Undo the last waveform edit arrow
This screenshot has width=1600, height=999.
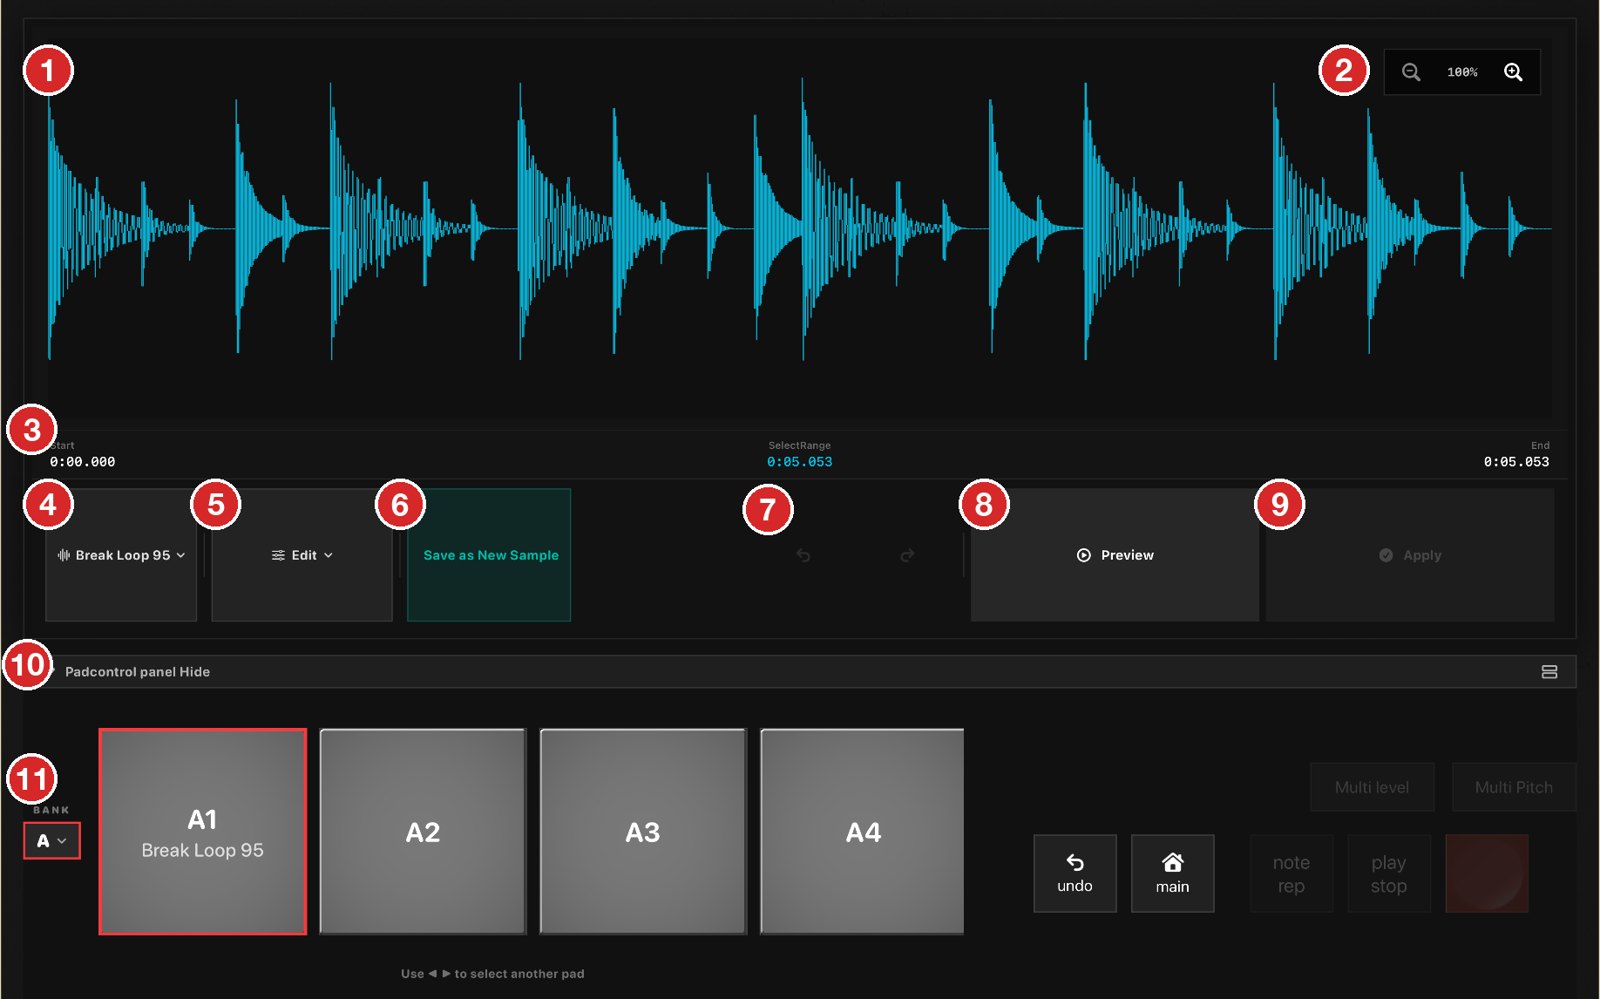[x=803, y=555]
